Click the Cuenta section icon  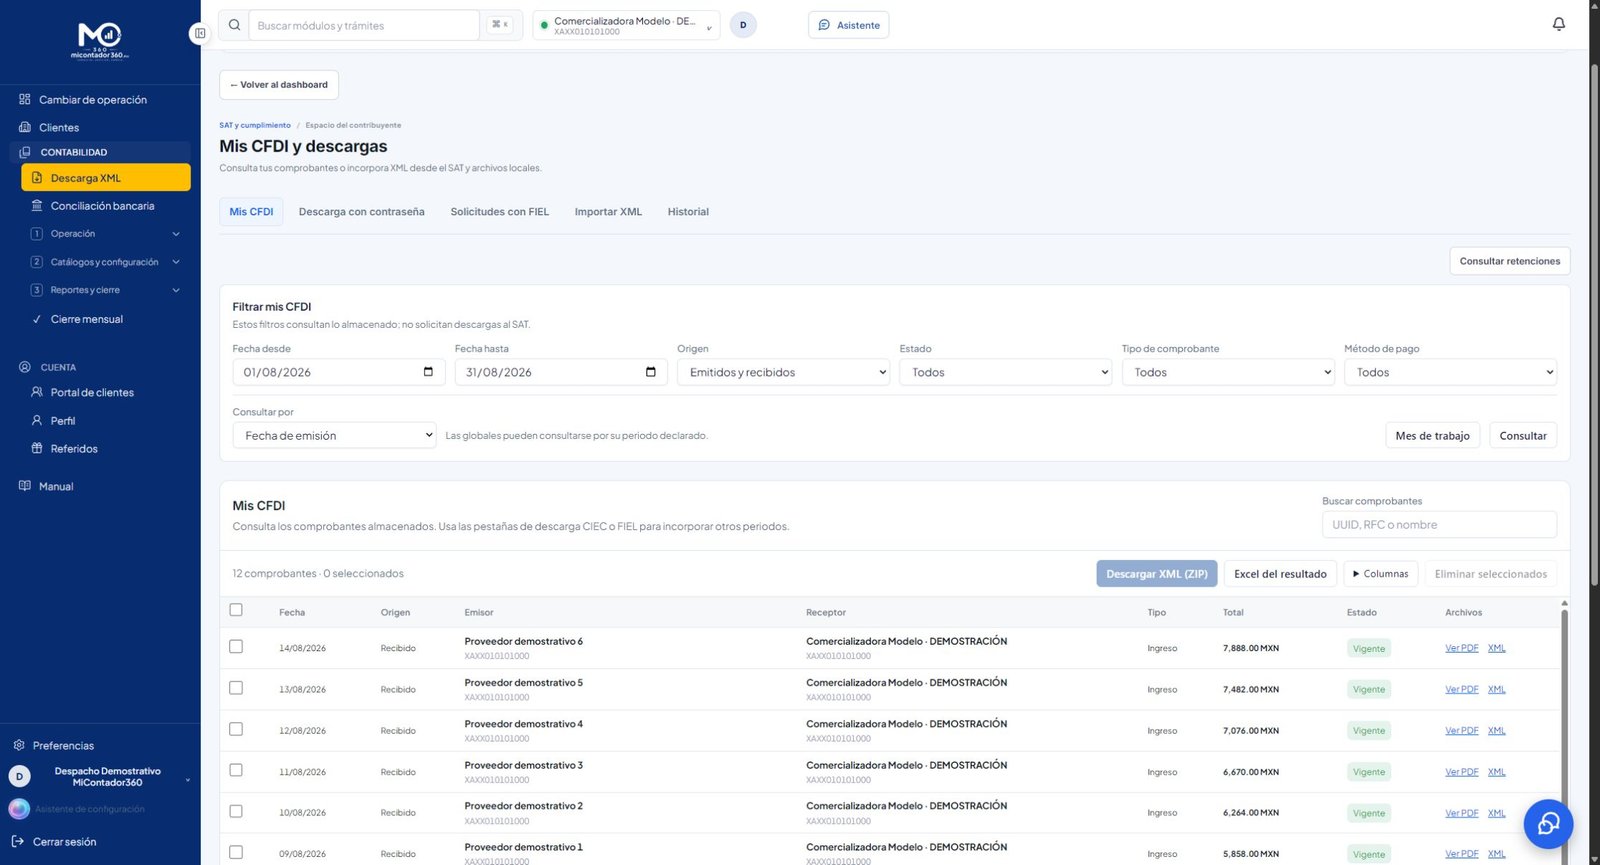[25, 367]
